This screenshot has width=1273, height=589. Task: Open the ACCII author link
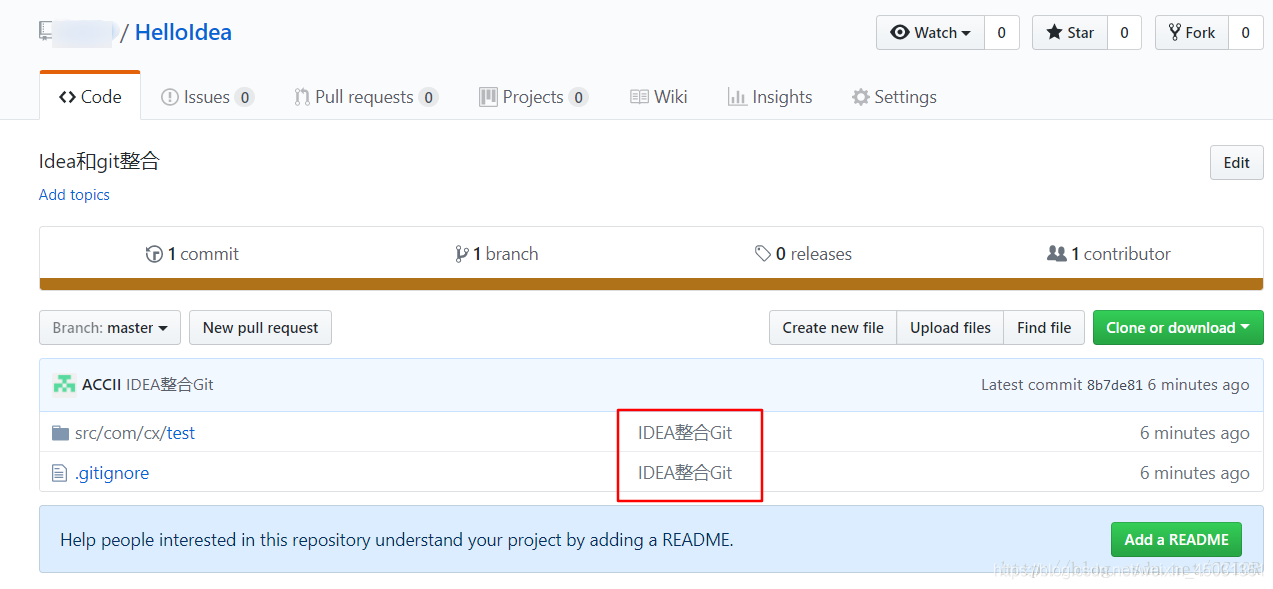[x=102, y=385]
